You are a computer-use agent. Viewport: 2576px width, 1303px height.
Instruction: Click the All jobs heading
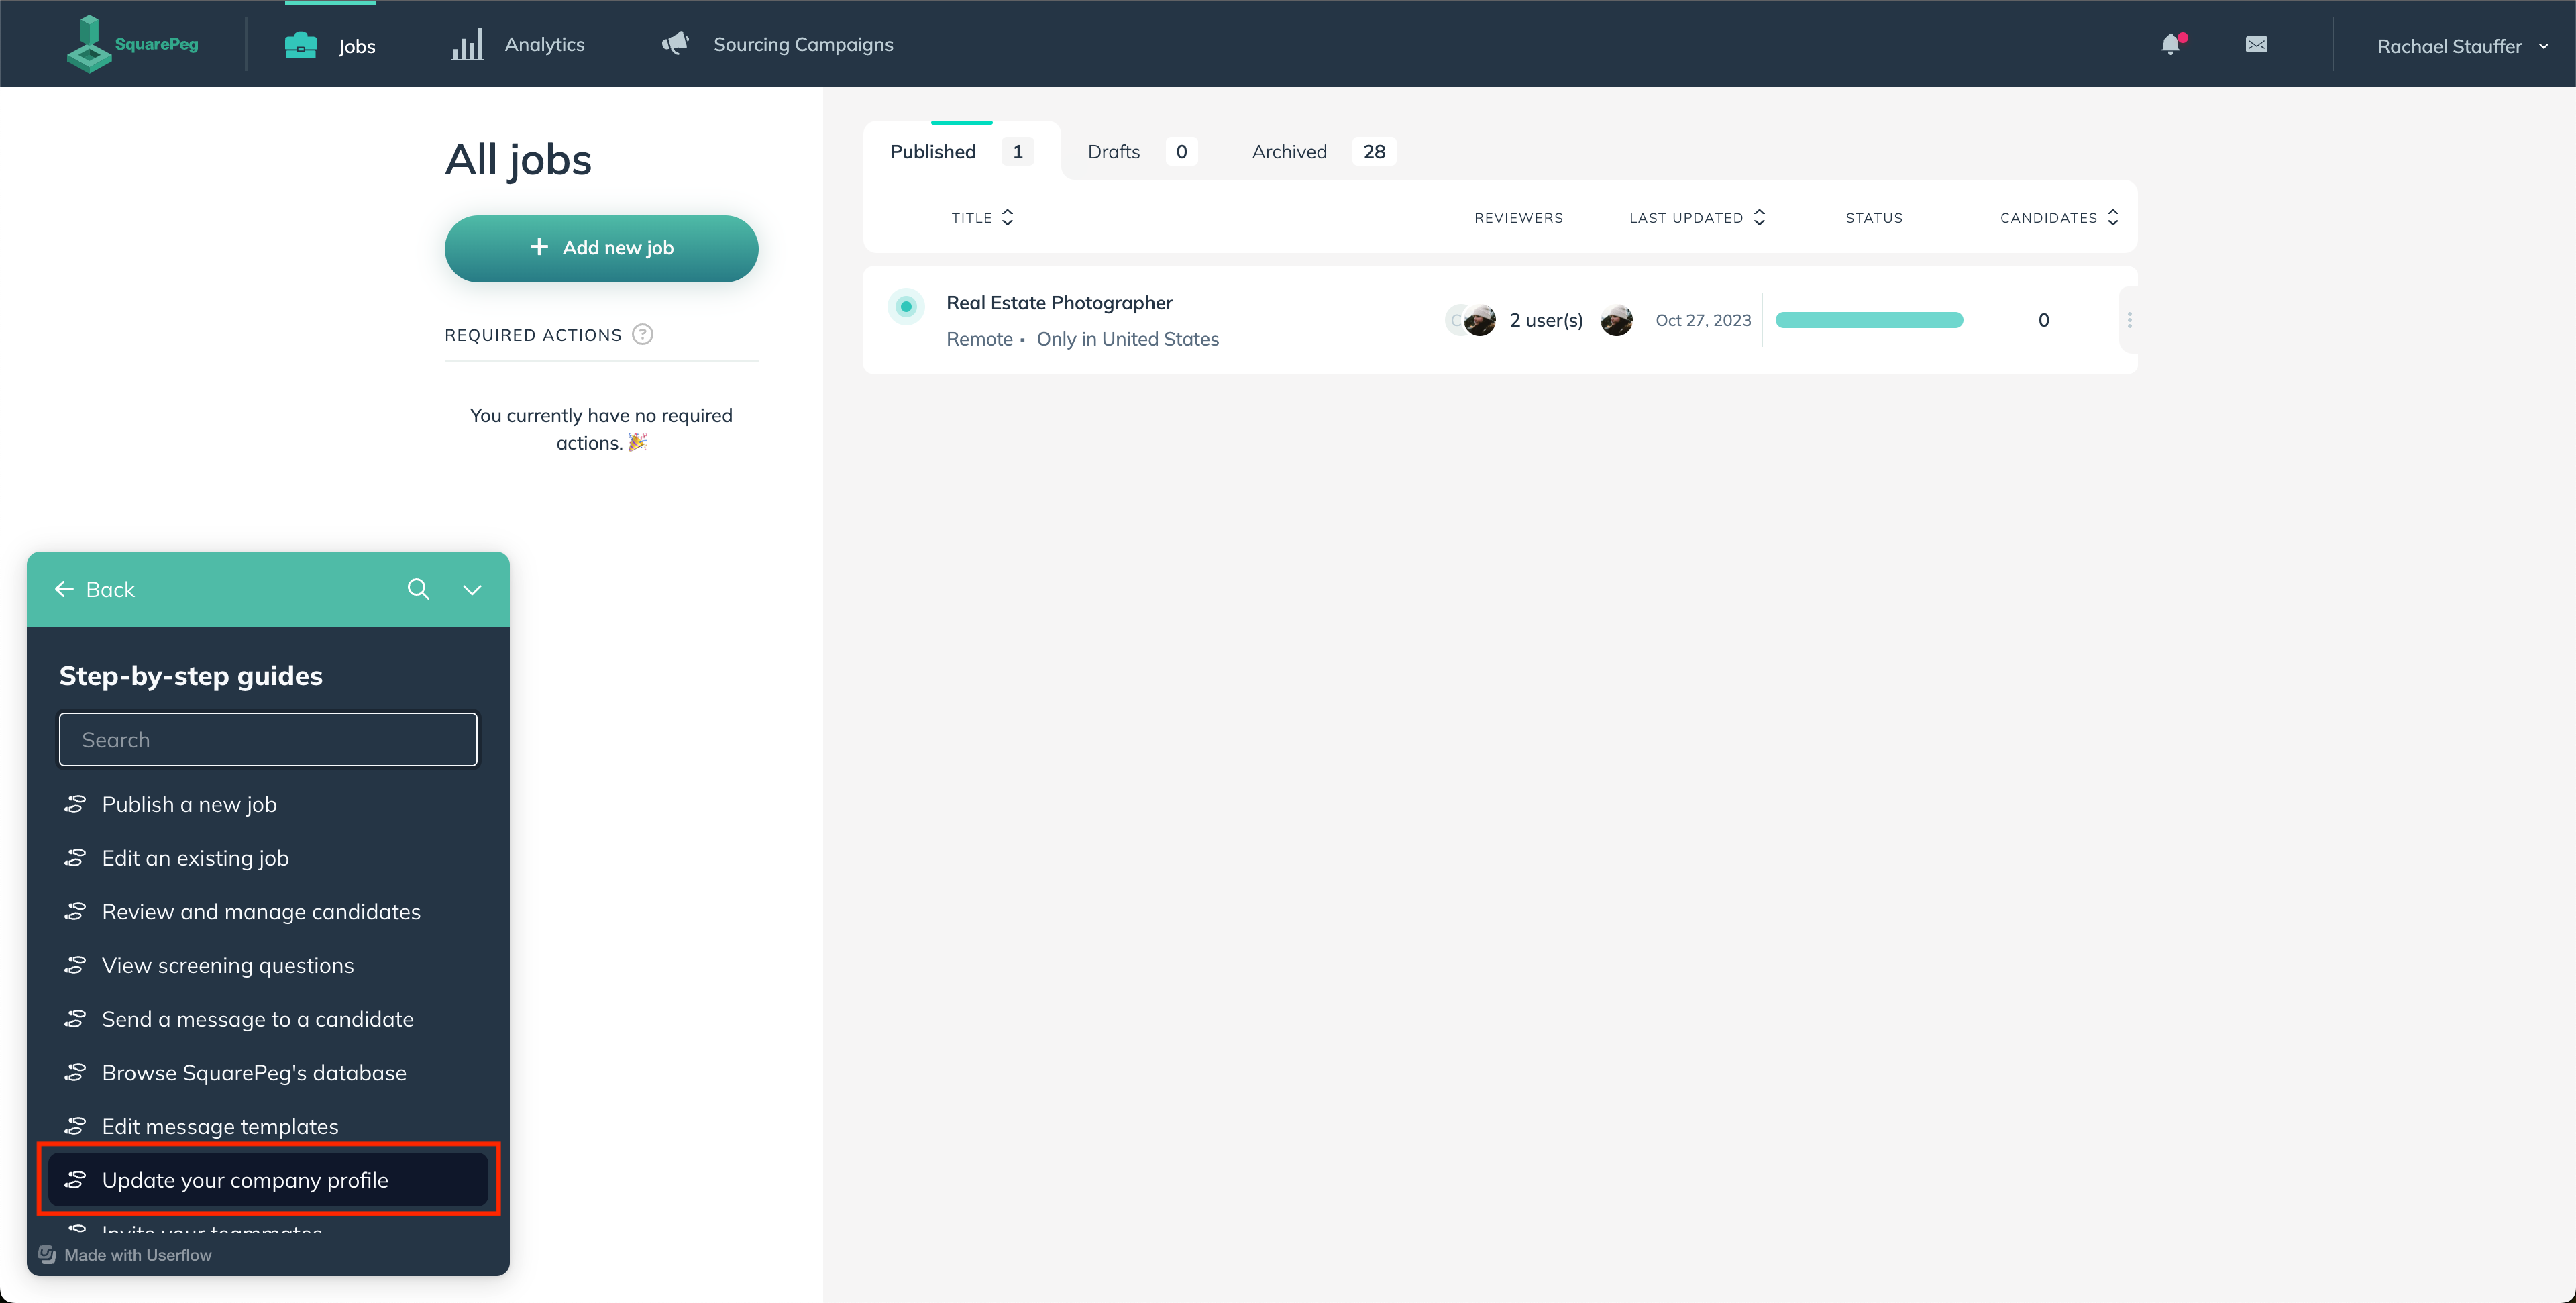point(518,159)
